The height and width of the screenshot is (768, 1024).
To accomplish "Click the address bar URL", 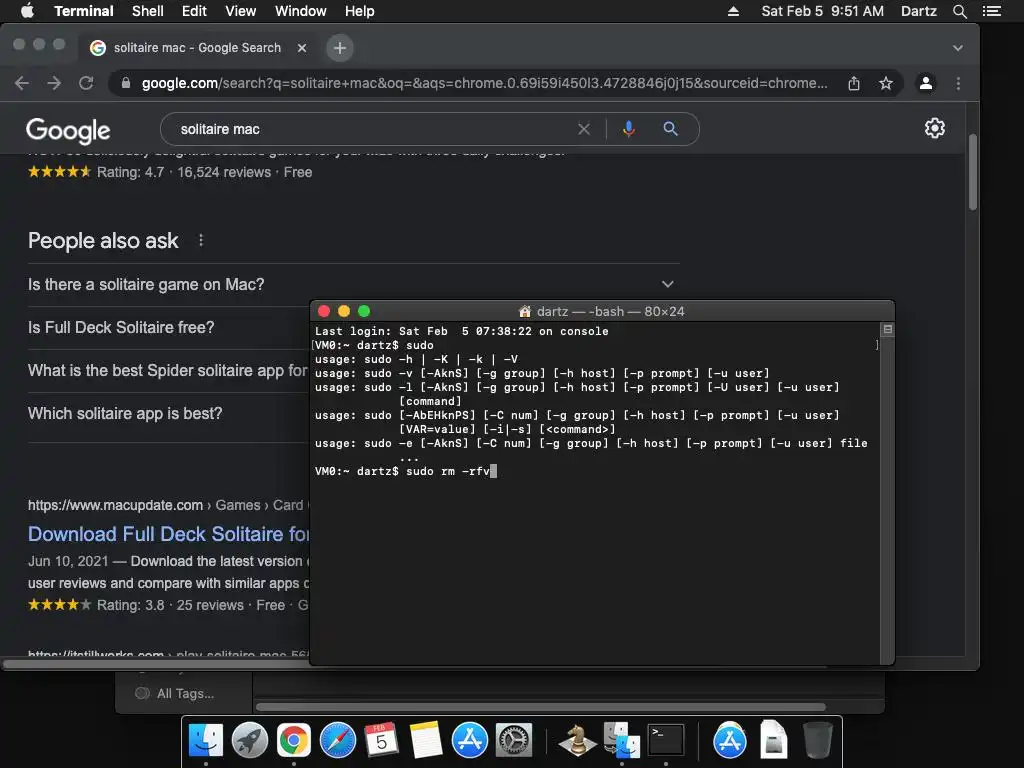I will pos(485,83).
